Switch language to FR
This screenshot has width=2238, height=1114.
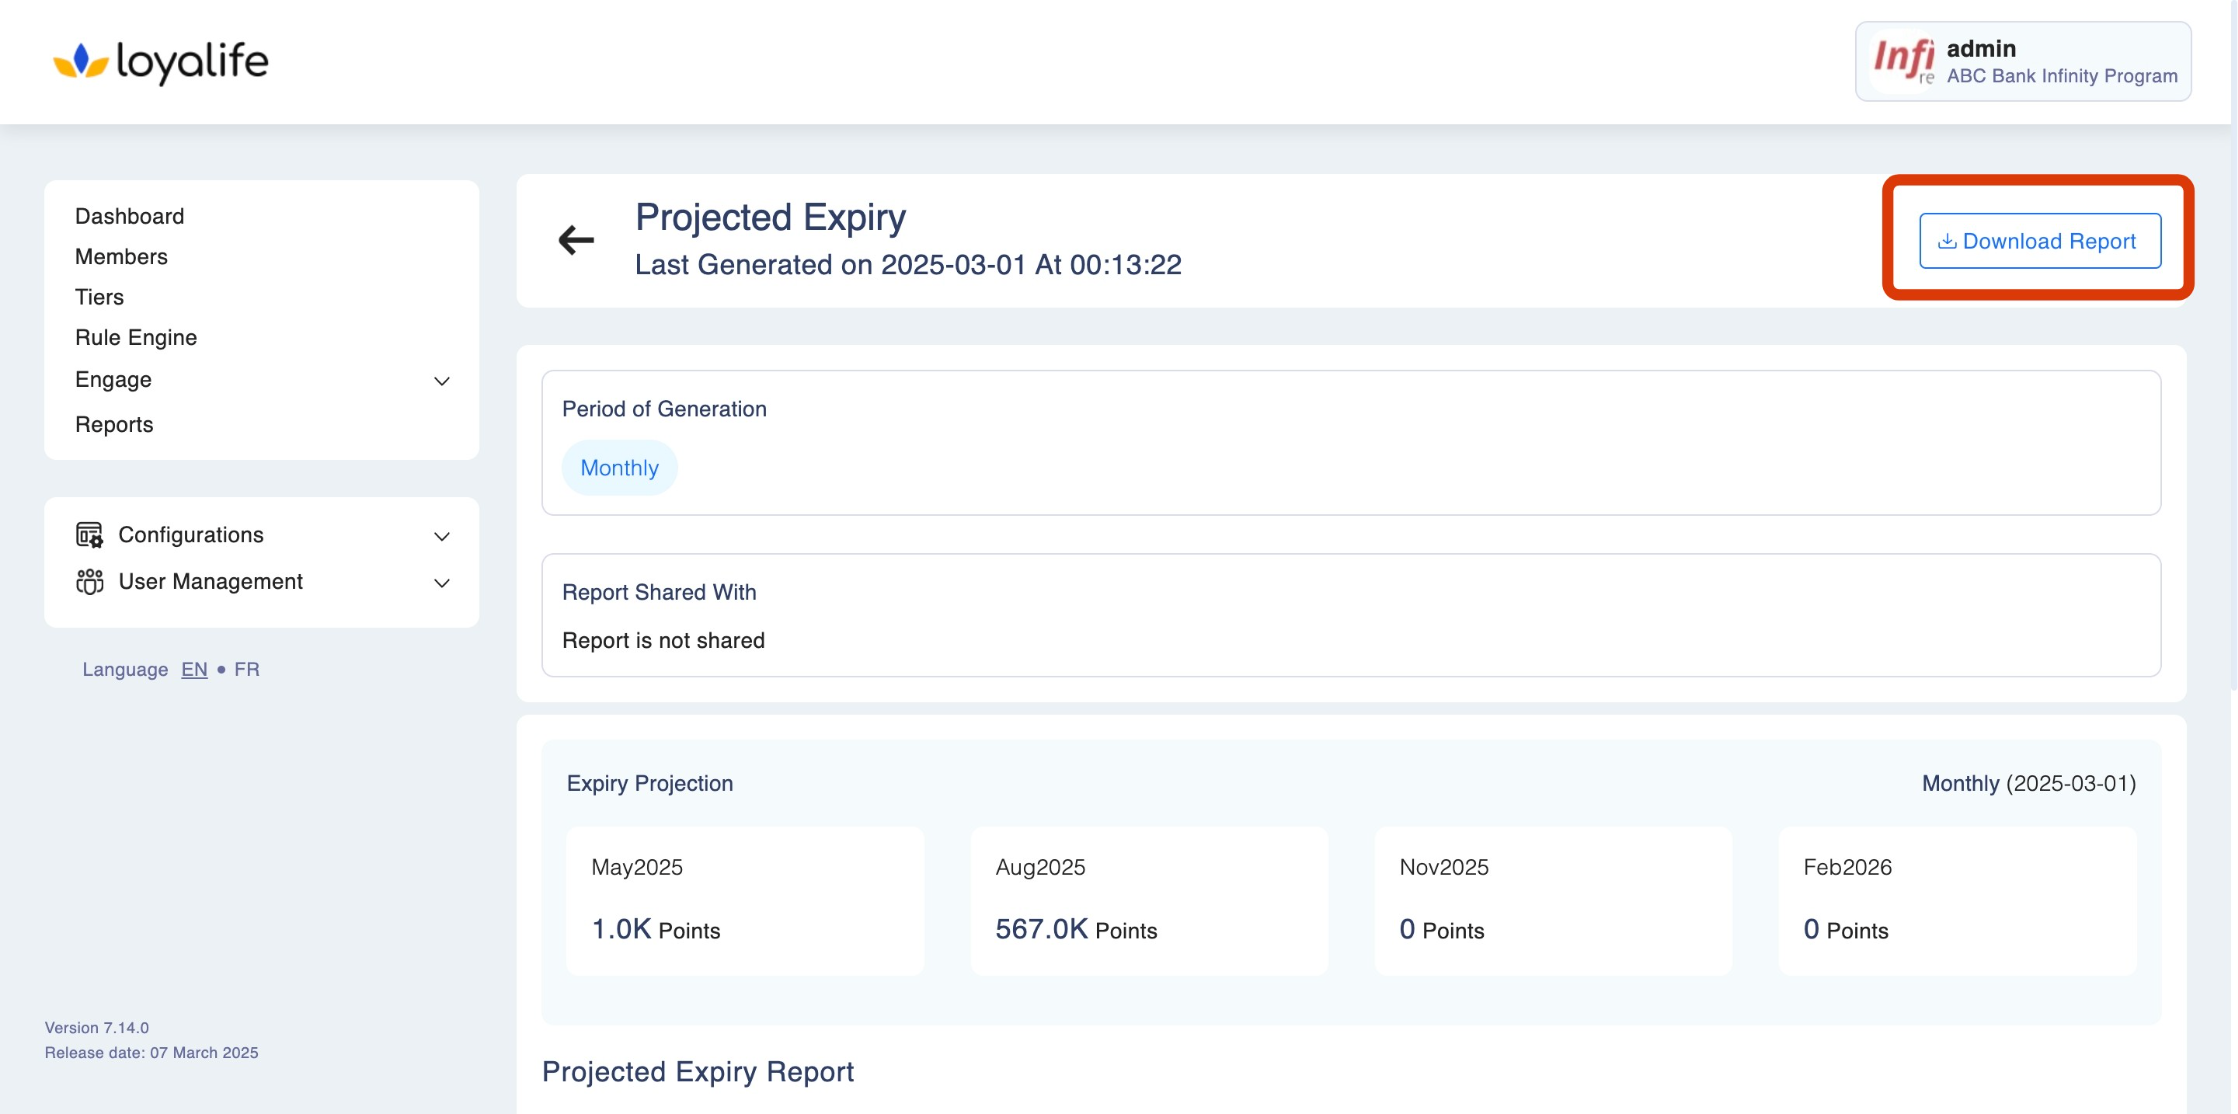247,669
